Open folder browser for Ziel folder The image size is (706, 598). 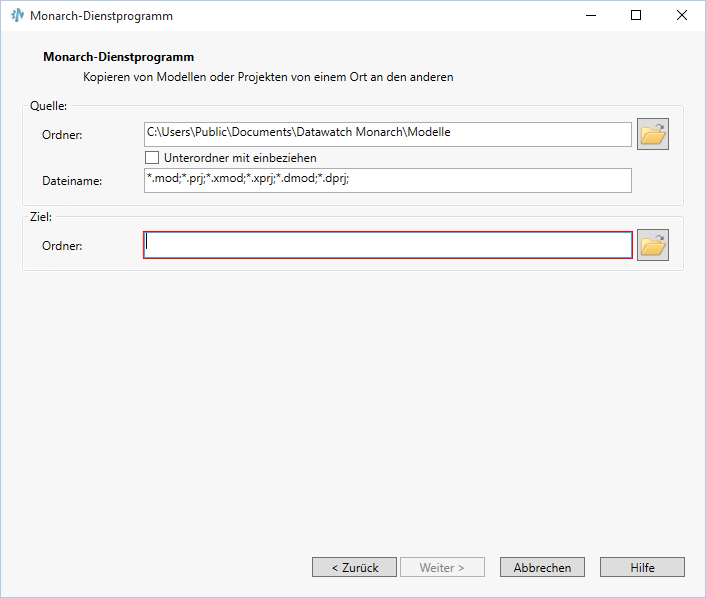coord(653,245)
